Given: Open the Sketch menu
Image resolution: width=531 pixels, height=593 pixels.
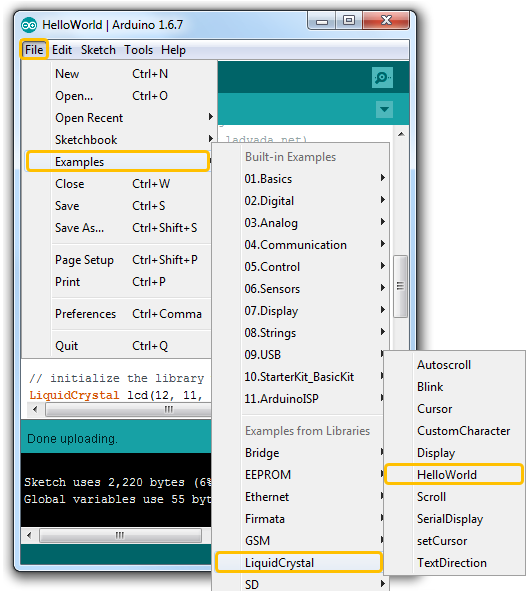Looking at the screenshot, I should 98,50.
